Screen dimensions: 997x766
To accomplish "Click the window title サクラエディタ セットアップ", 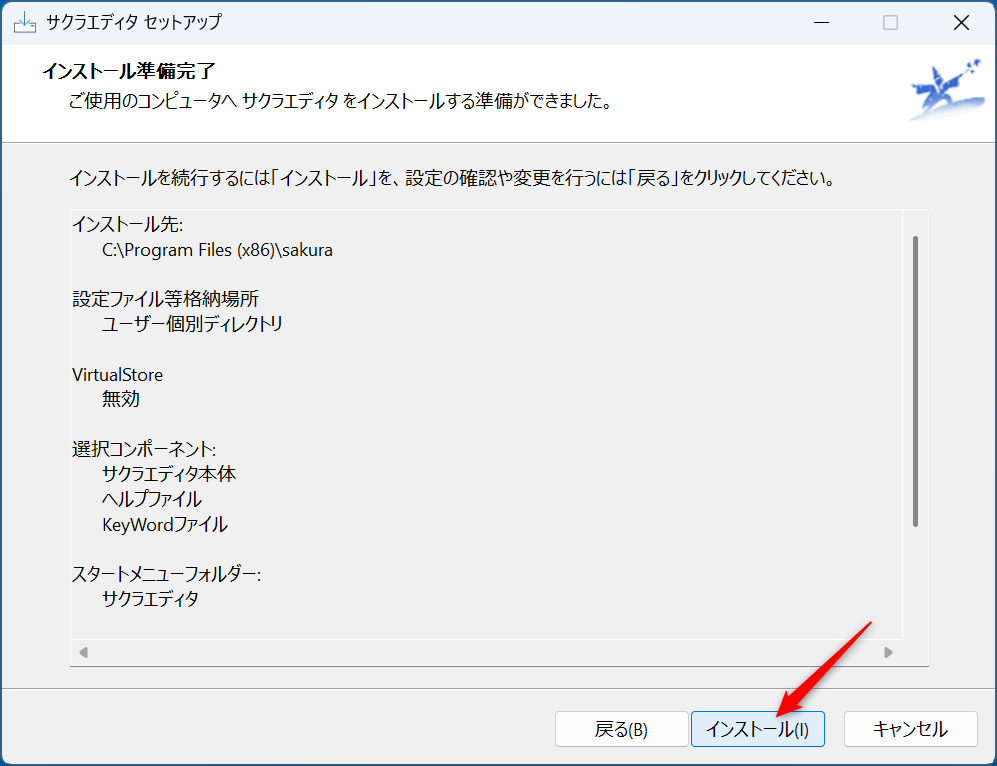I will 134,23.
